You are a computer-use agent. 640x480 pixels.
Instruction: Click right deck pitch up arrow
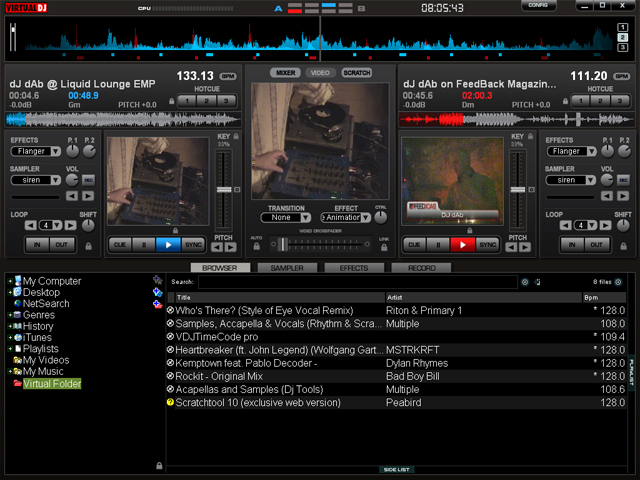(525, 247)
